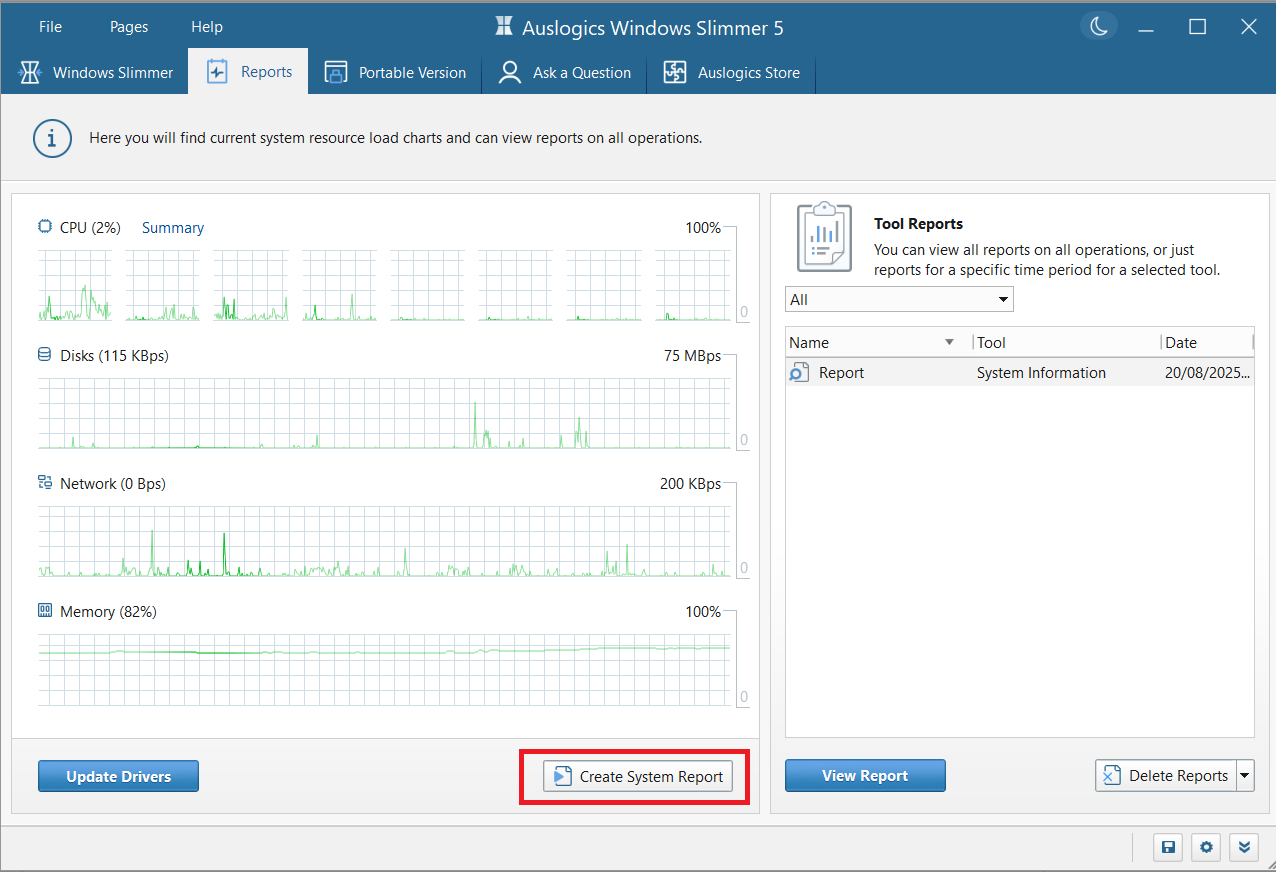Click the Memory usage icon

tap(44, 611)
